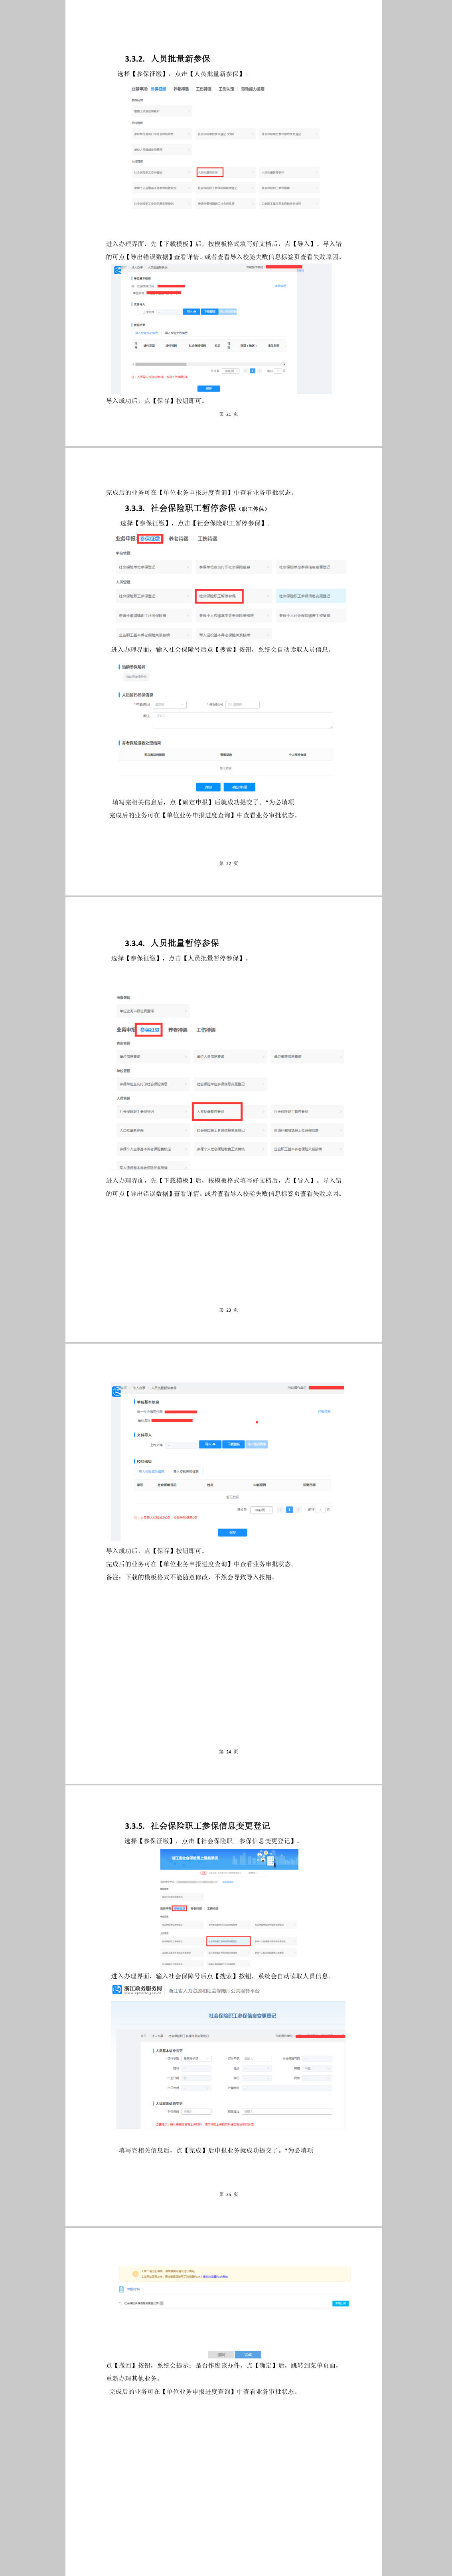
Task: Click the page number "第 25 页"
Action: click(229, 2195)
